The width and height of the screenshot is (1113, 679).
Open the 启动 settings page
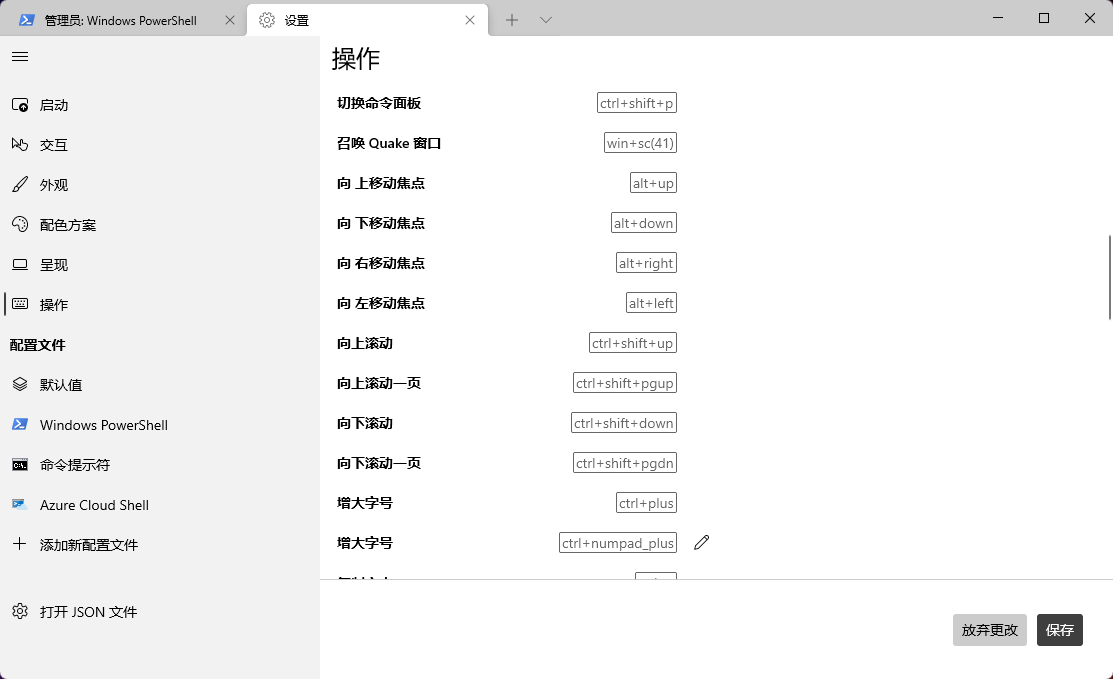click(x=54, y=105)
